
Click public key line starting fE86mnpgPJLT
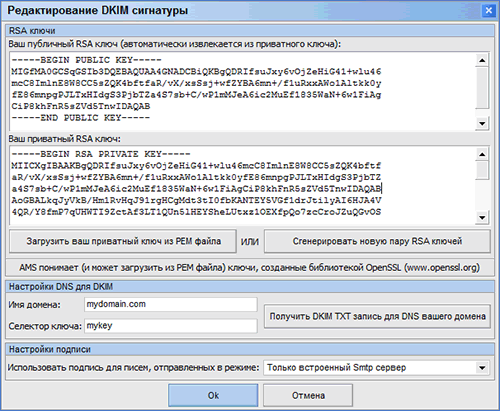(x=196, y=95)
